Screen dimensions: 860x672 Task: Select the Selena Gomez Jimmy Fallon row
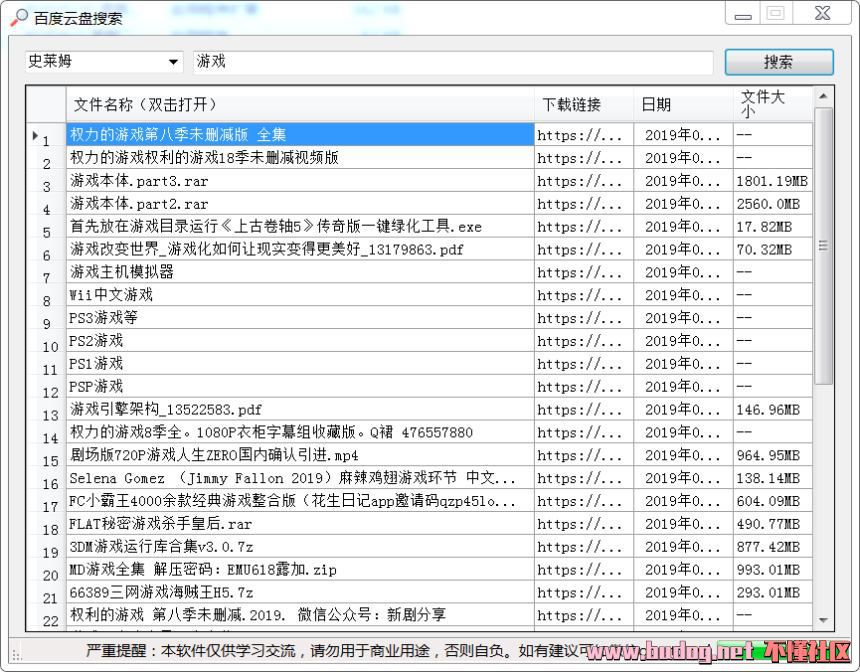tap(300, 478)
